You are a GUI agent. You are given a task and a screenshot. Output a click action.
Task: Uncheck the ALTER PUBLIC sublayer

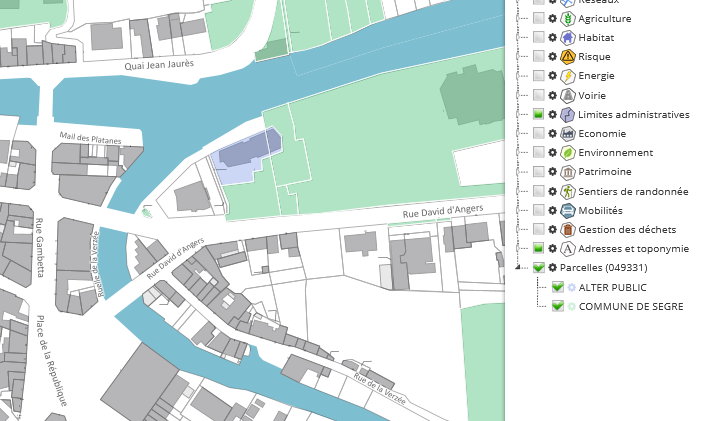(558, 287)
